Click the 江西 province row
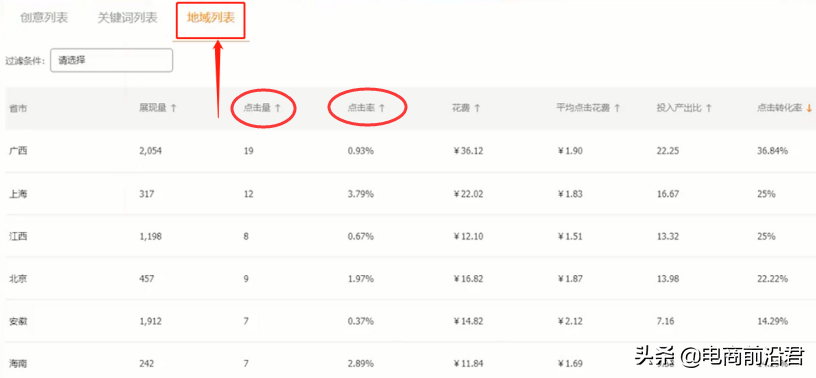 (408, 236)
